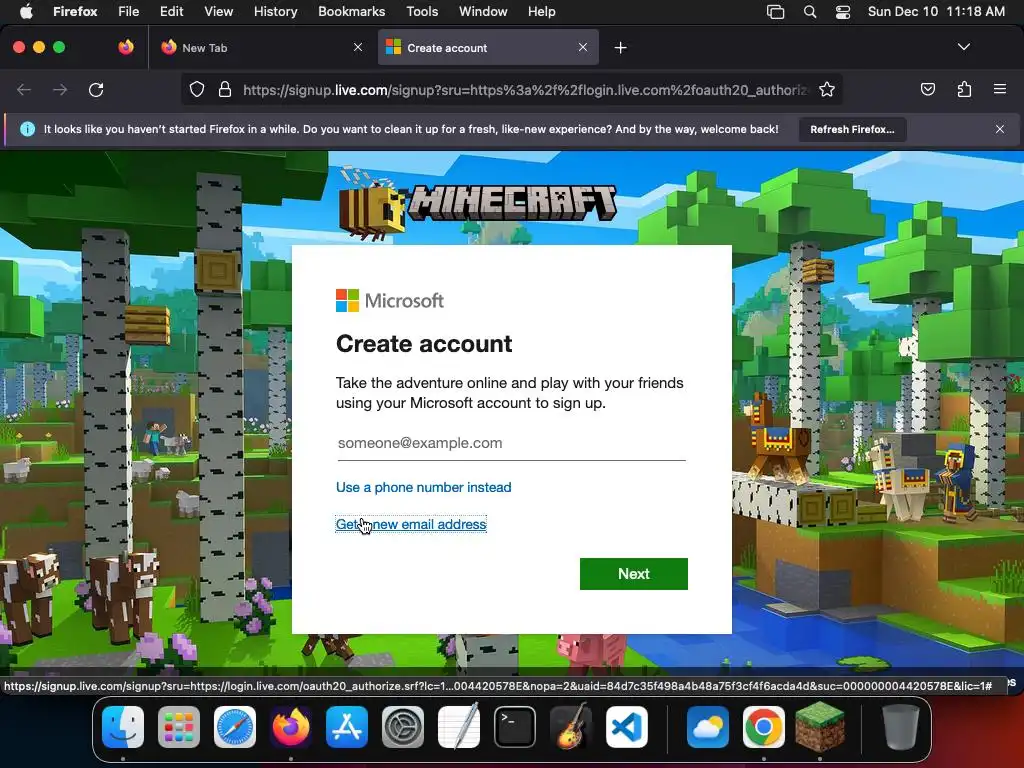Viewport: 1024px width, 768px height.
Task: Open System Settings from the dock
Action: pyautogui.click(x=403, y=727)
